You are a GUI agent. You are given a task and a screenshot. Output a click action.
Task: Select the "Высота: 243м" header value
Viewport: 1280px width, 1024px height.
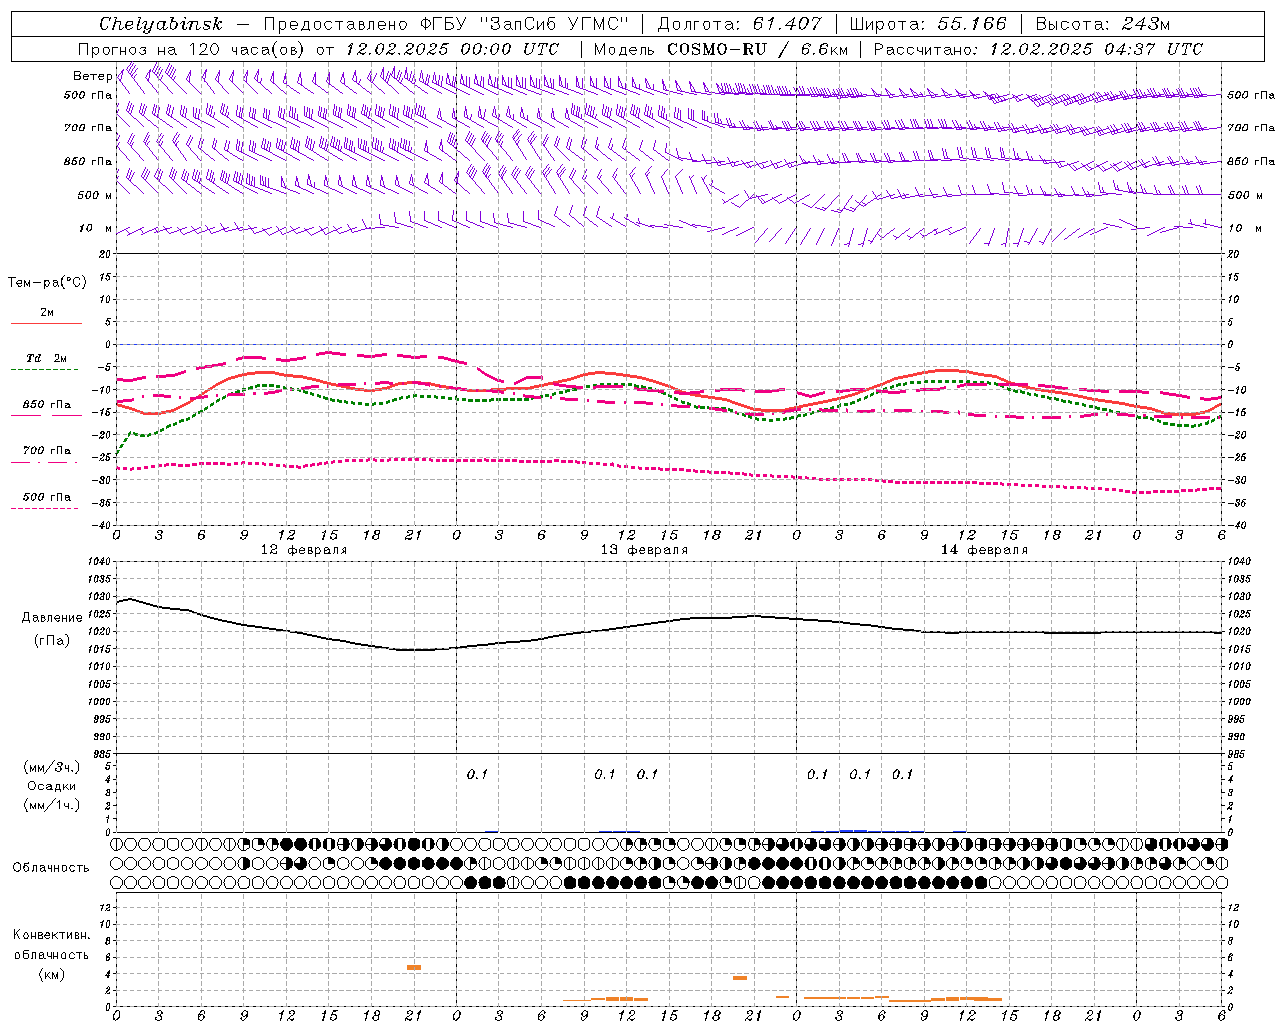coord(1103,24)
